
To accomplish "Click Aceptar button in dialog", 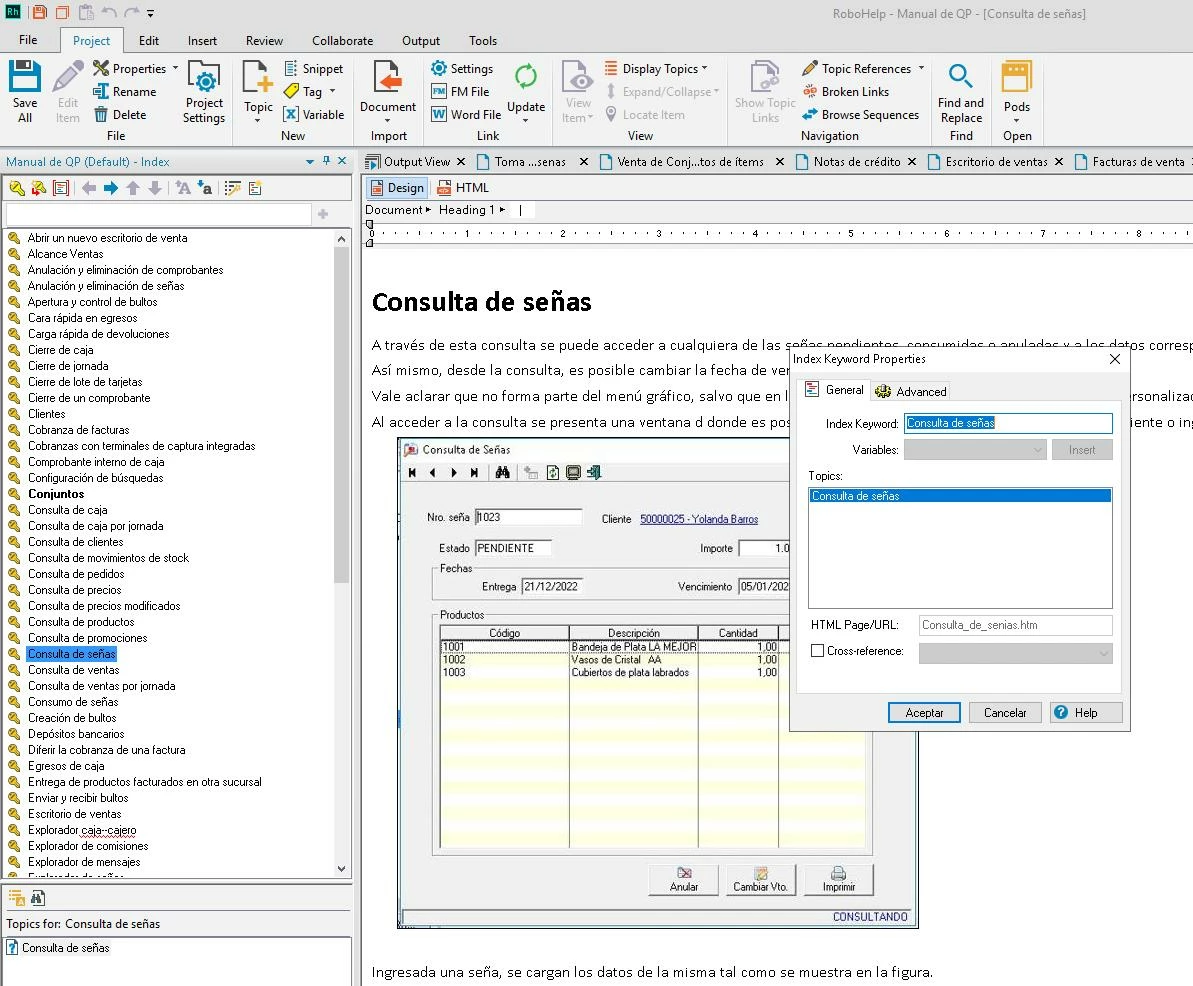I will [924, 713].
